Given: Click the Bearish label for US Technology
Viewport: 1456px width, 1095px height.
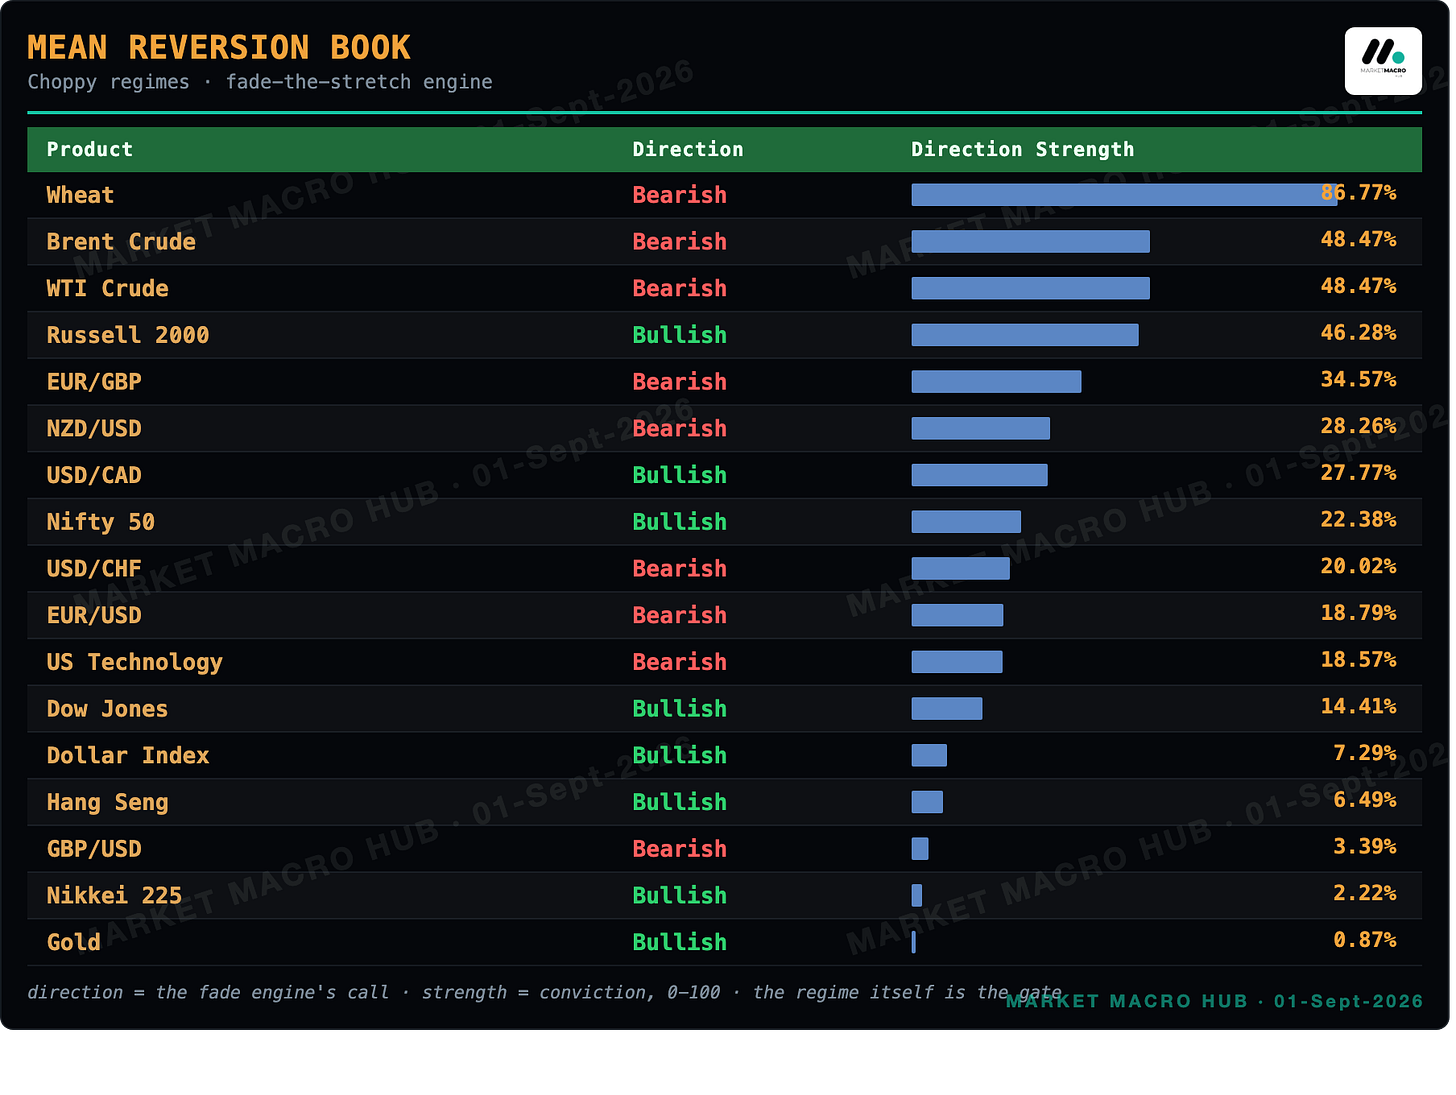Looking at the screenshot, I should pos(680,662).
